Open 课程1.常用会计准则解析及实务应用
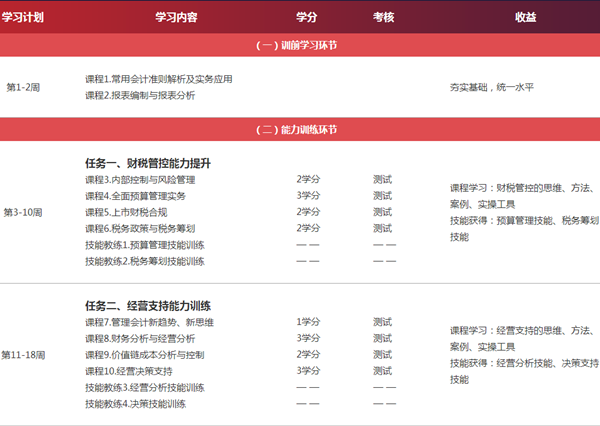 coord(158,79)
